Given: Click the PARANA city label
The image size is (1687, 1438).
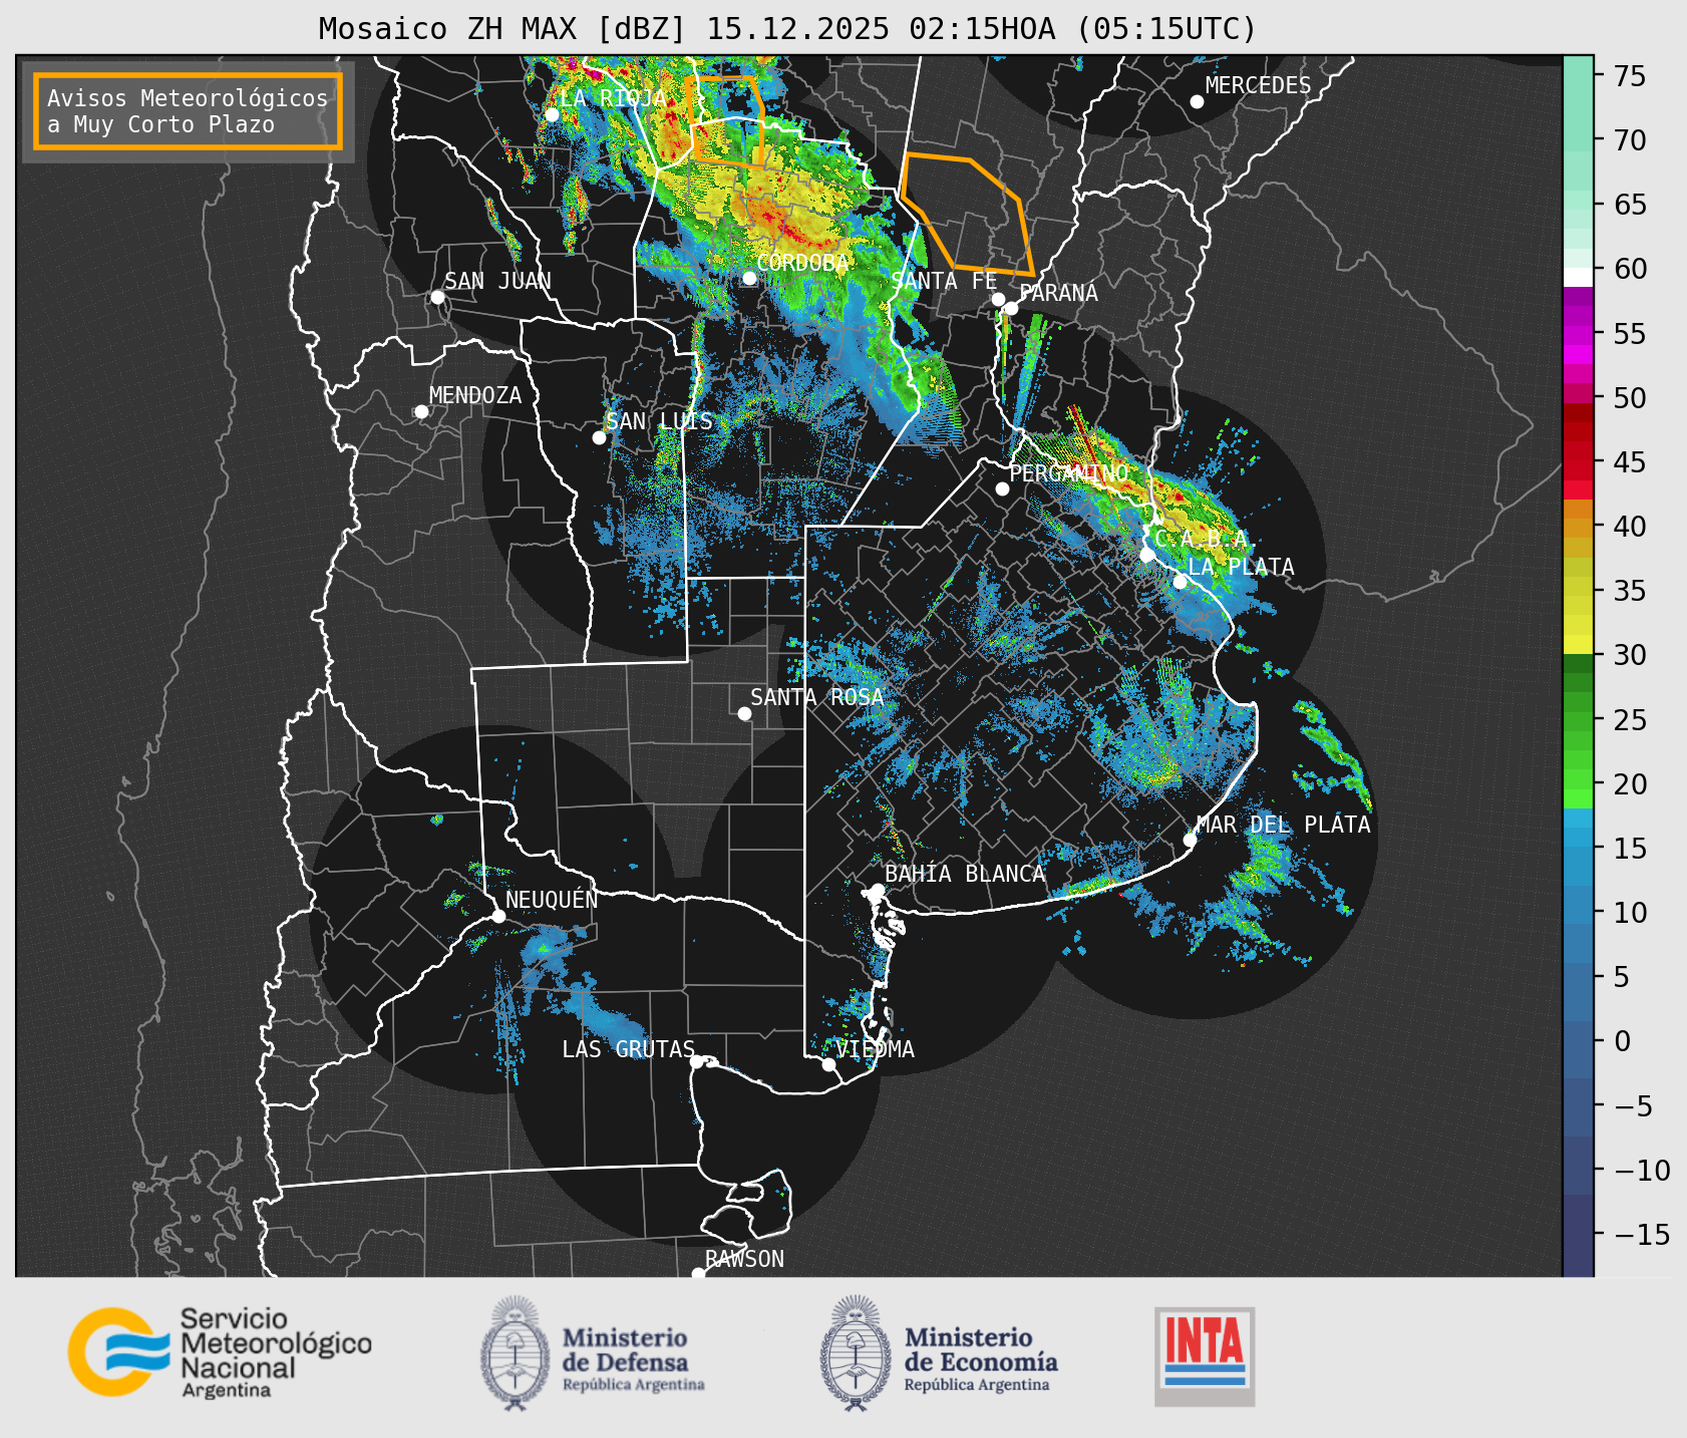Looking at the screenshot, I should coord(1058,293).
